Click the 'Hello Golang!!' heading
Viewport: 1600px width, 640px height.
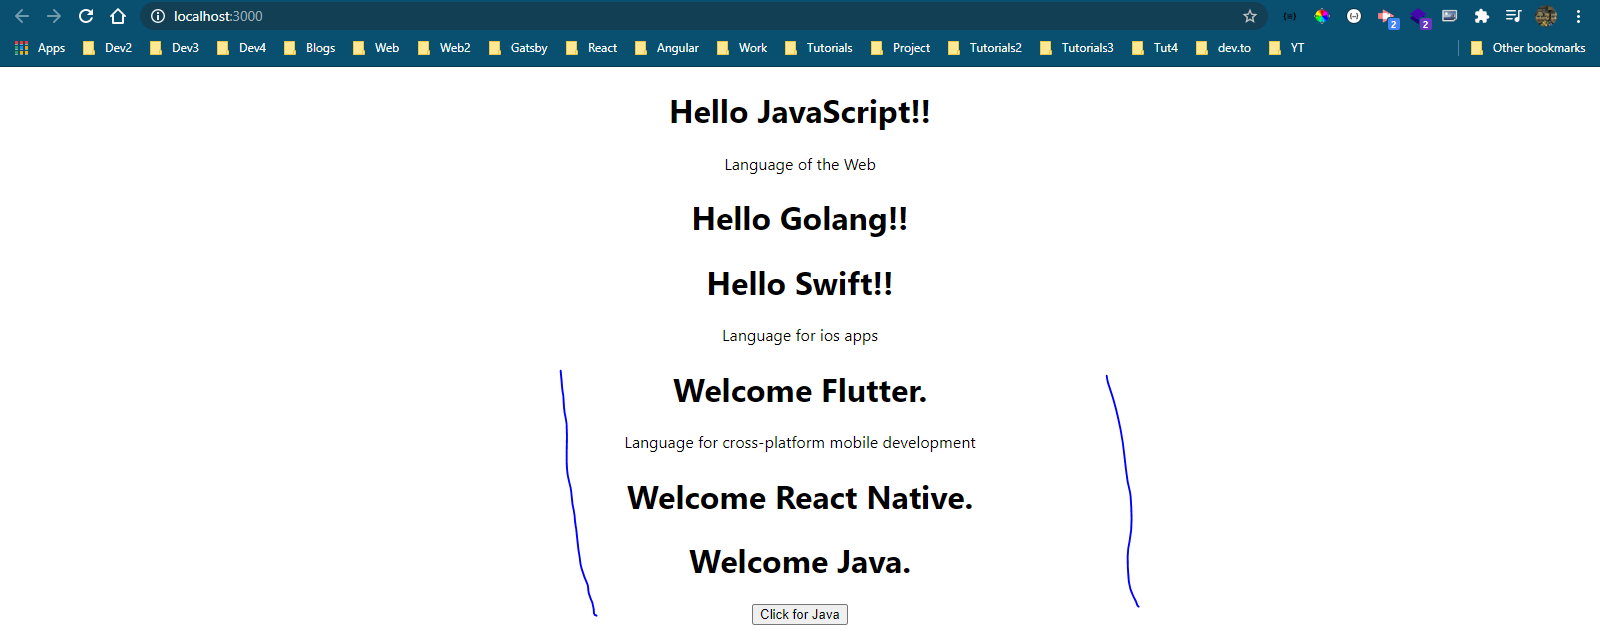click(x=800, y=219)
